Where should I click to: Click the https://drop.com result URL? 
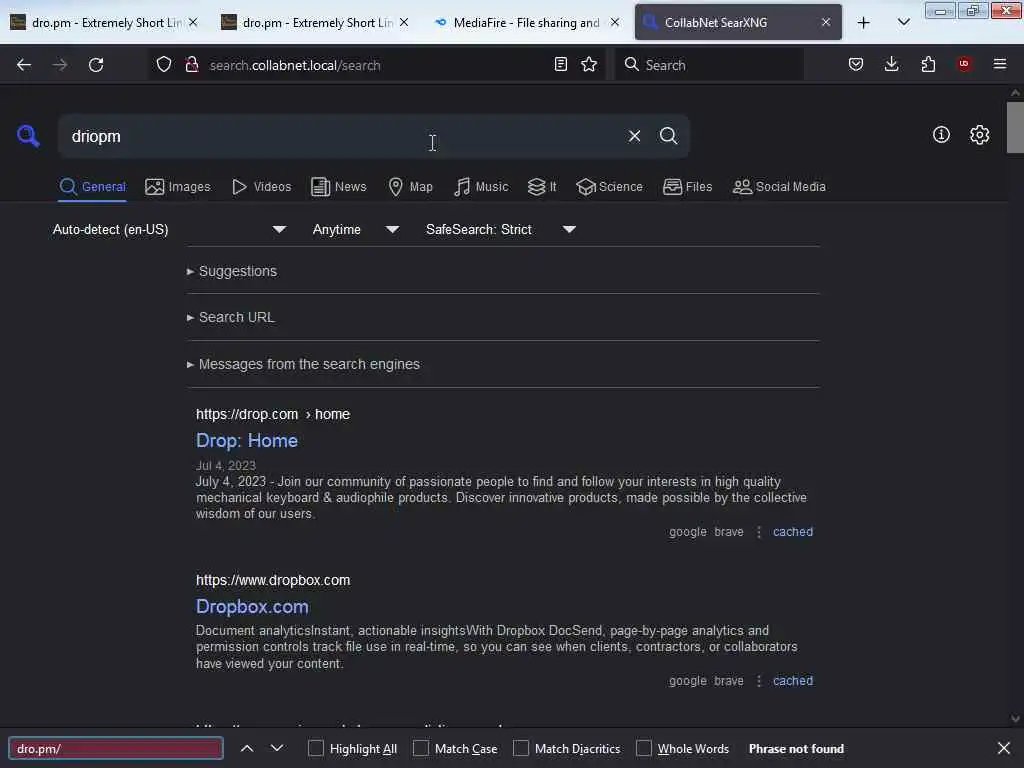point(273,415)
